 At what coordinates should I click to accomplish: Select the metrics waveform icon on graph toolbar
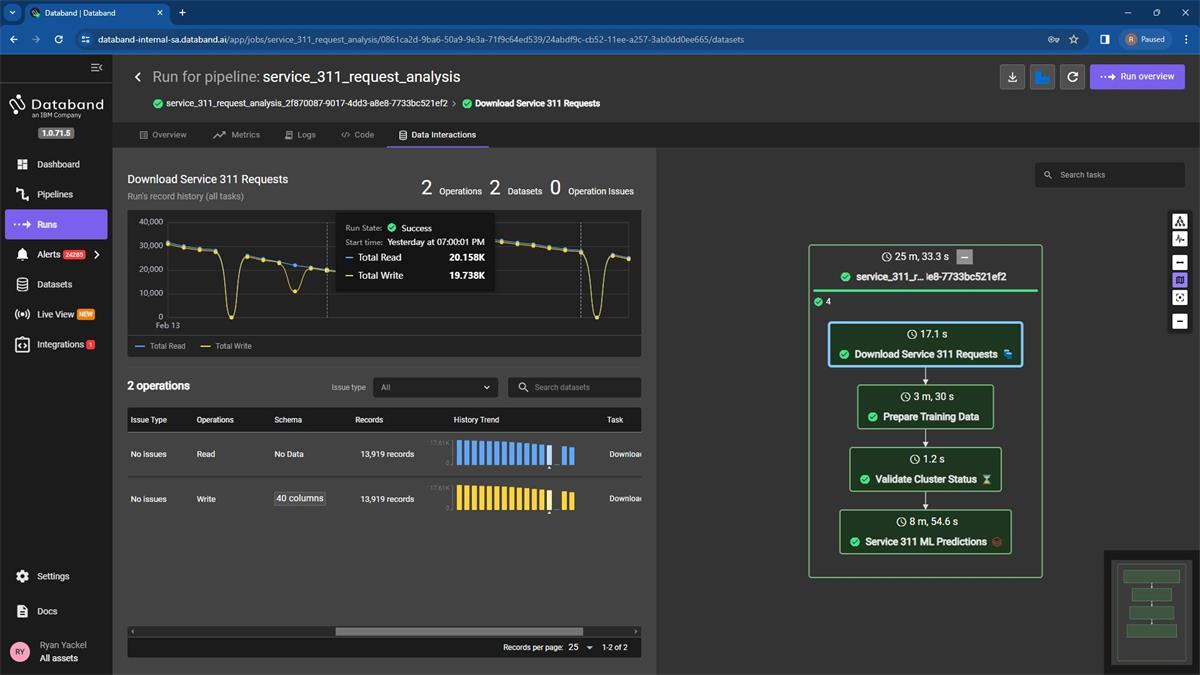tap(1180, 240)
